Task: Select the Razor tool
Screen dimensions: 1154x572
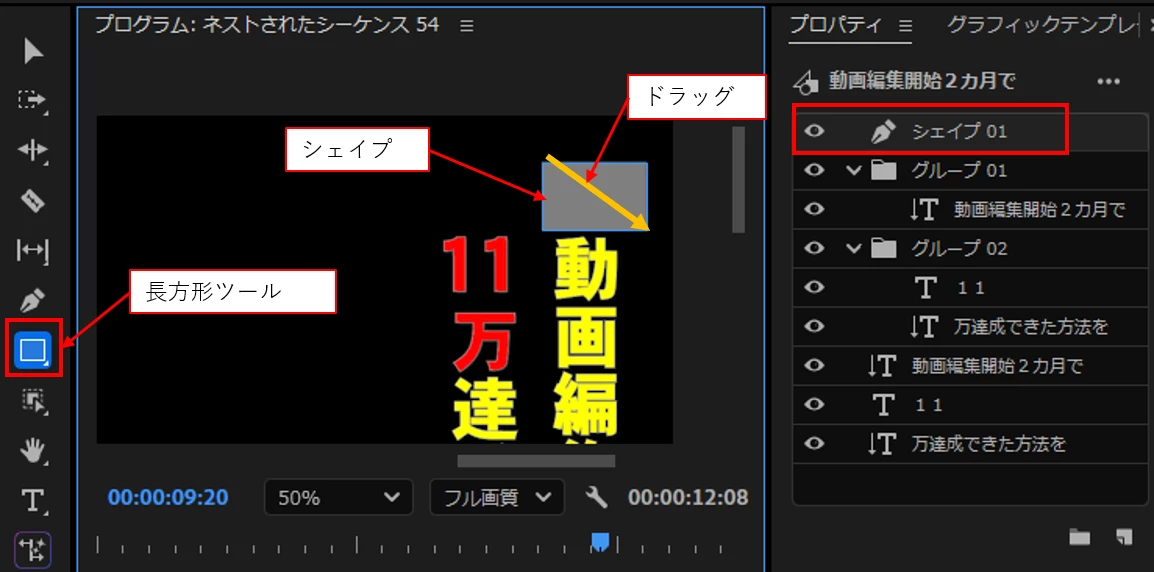Action: click(x=33, y=200)
